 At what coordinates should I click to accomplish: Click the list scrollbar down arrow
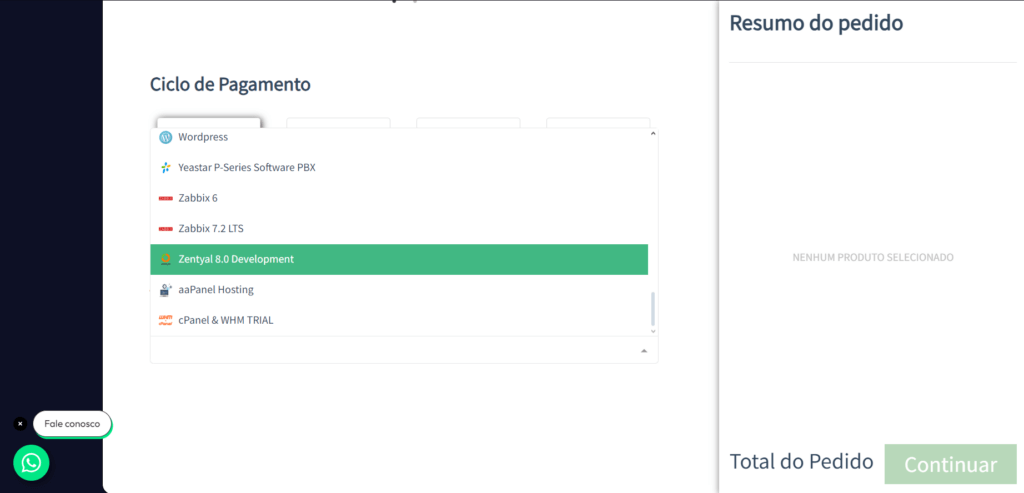[652, 331]
